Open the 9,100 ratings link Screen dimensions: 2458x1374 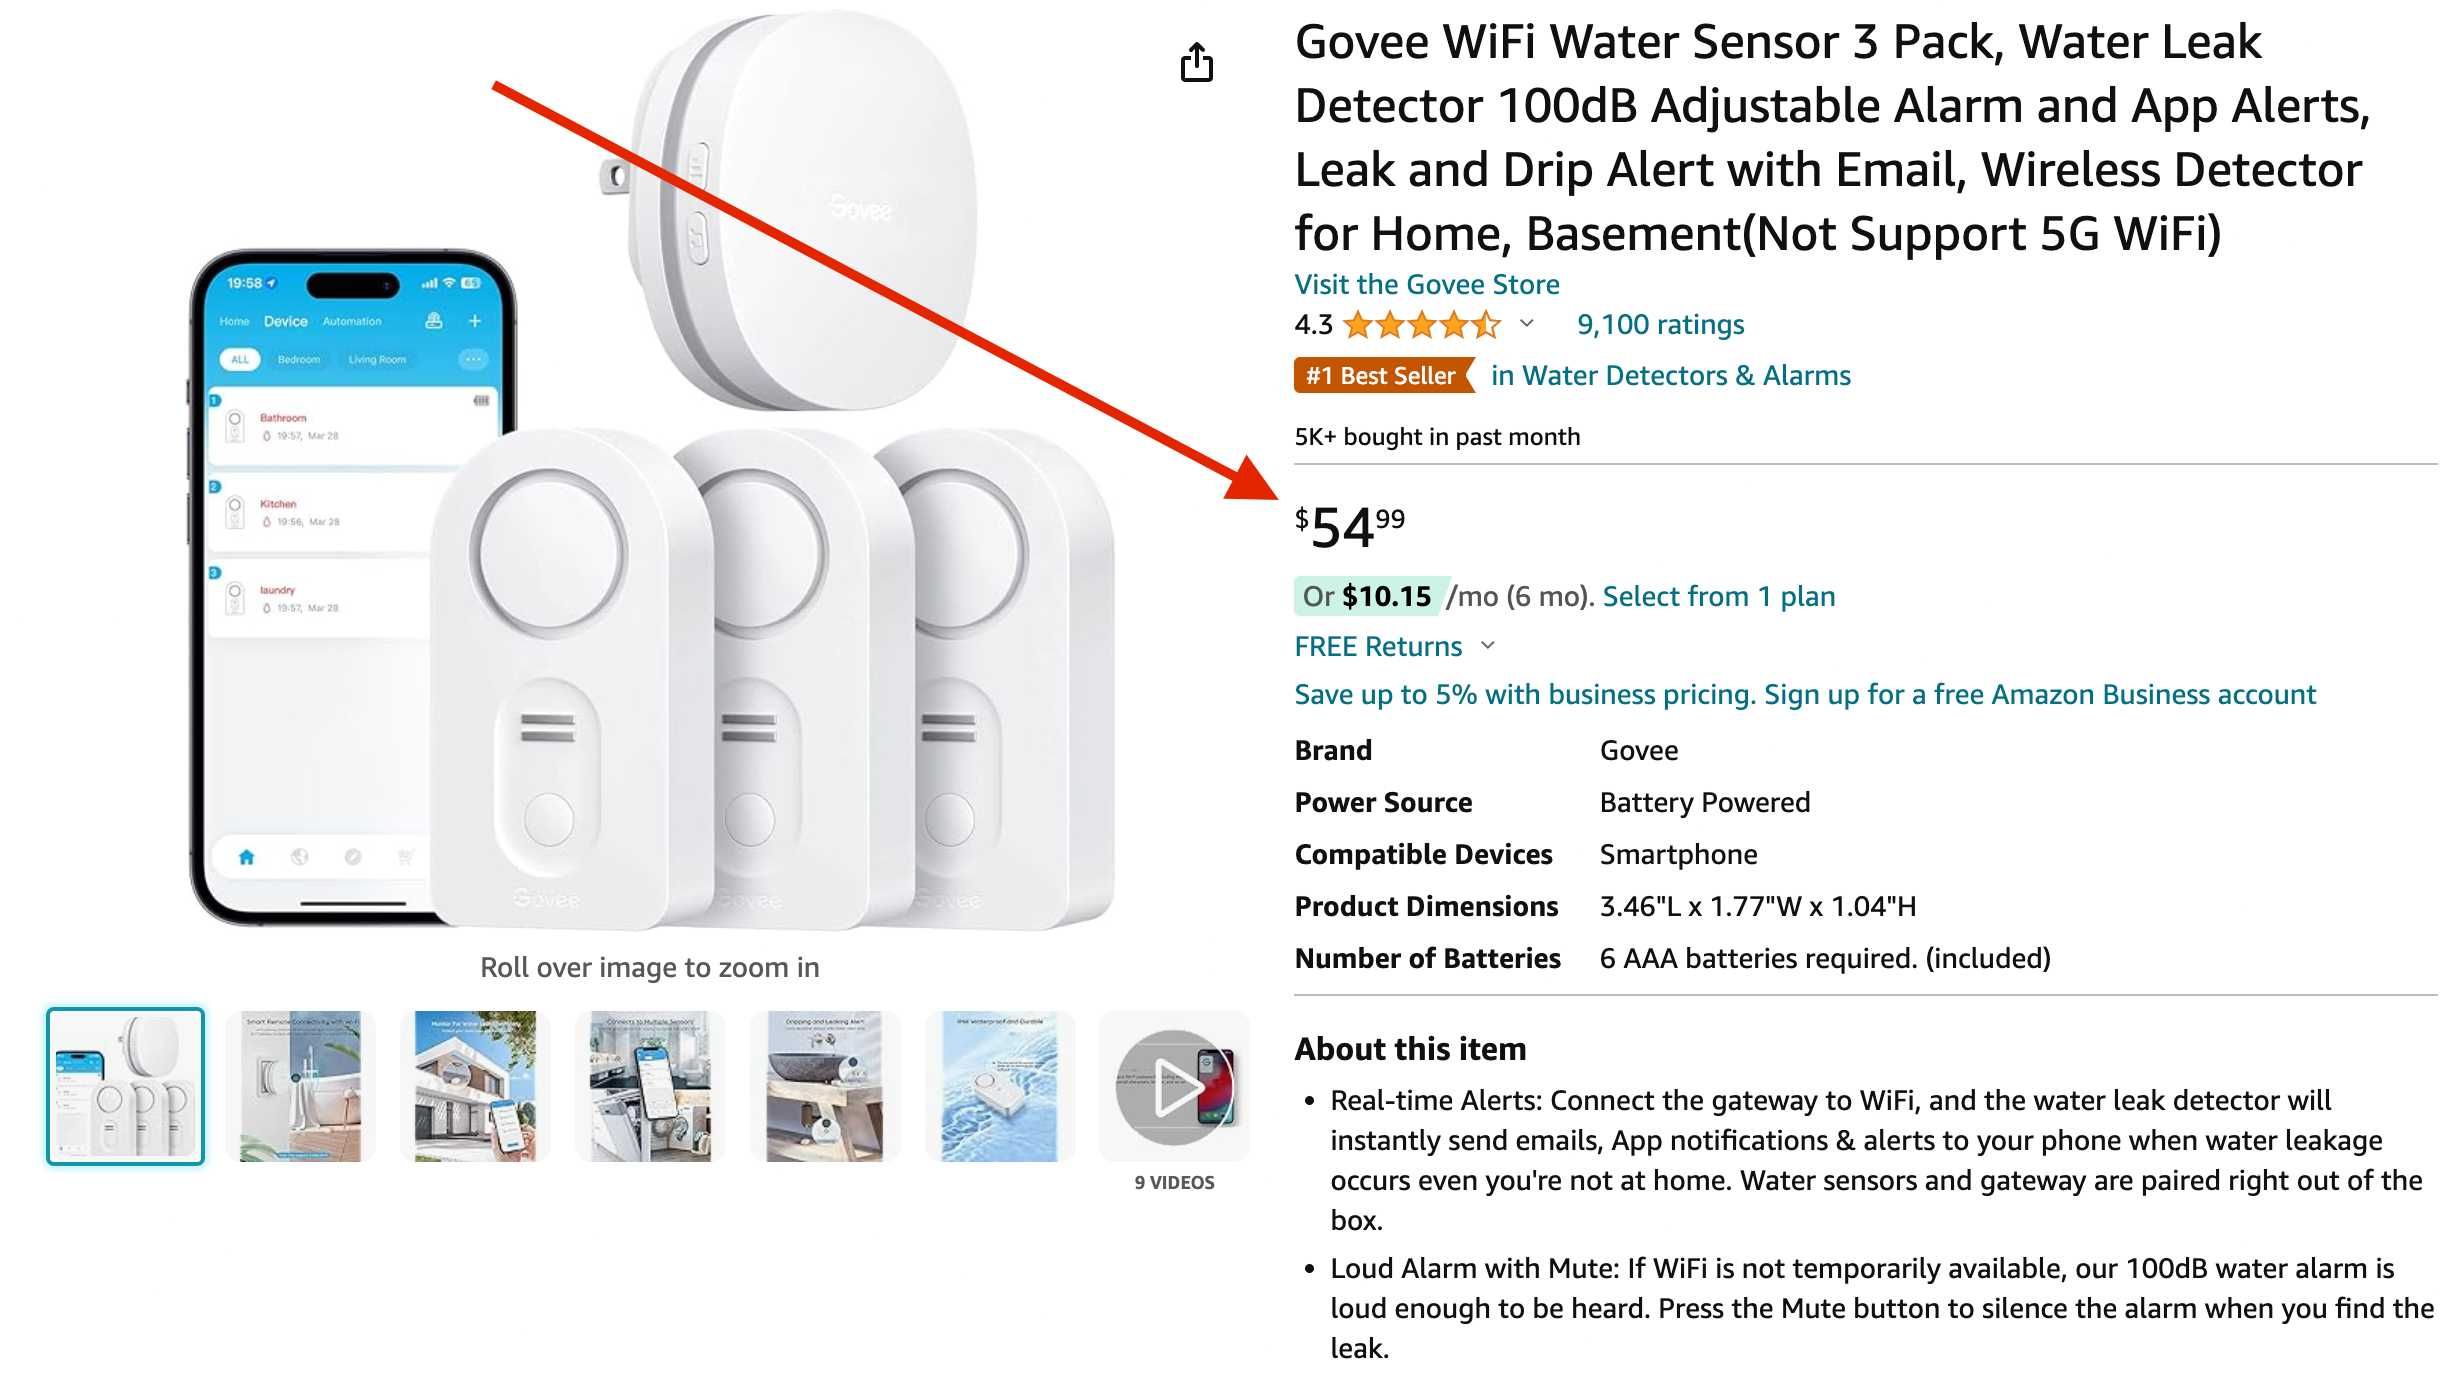point(1660,324)
